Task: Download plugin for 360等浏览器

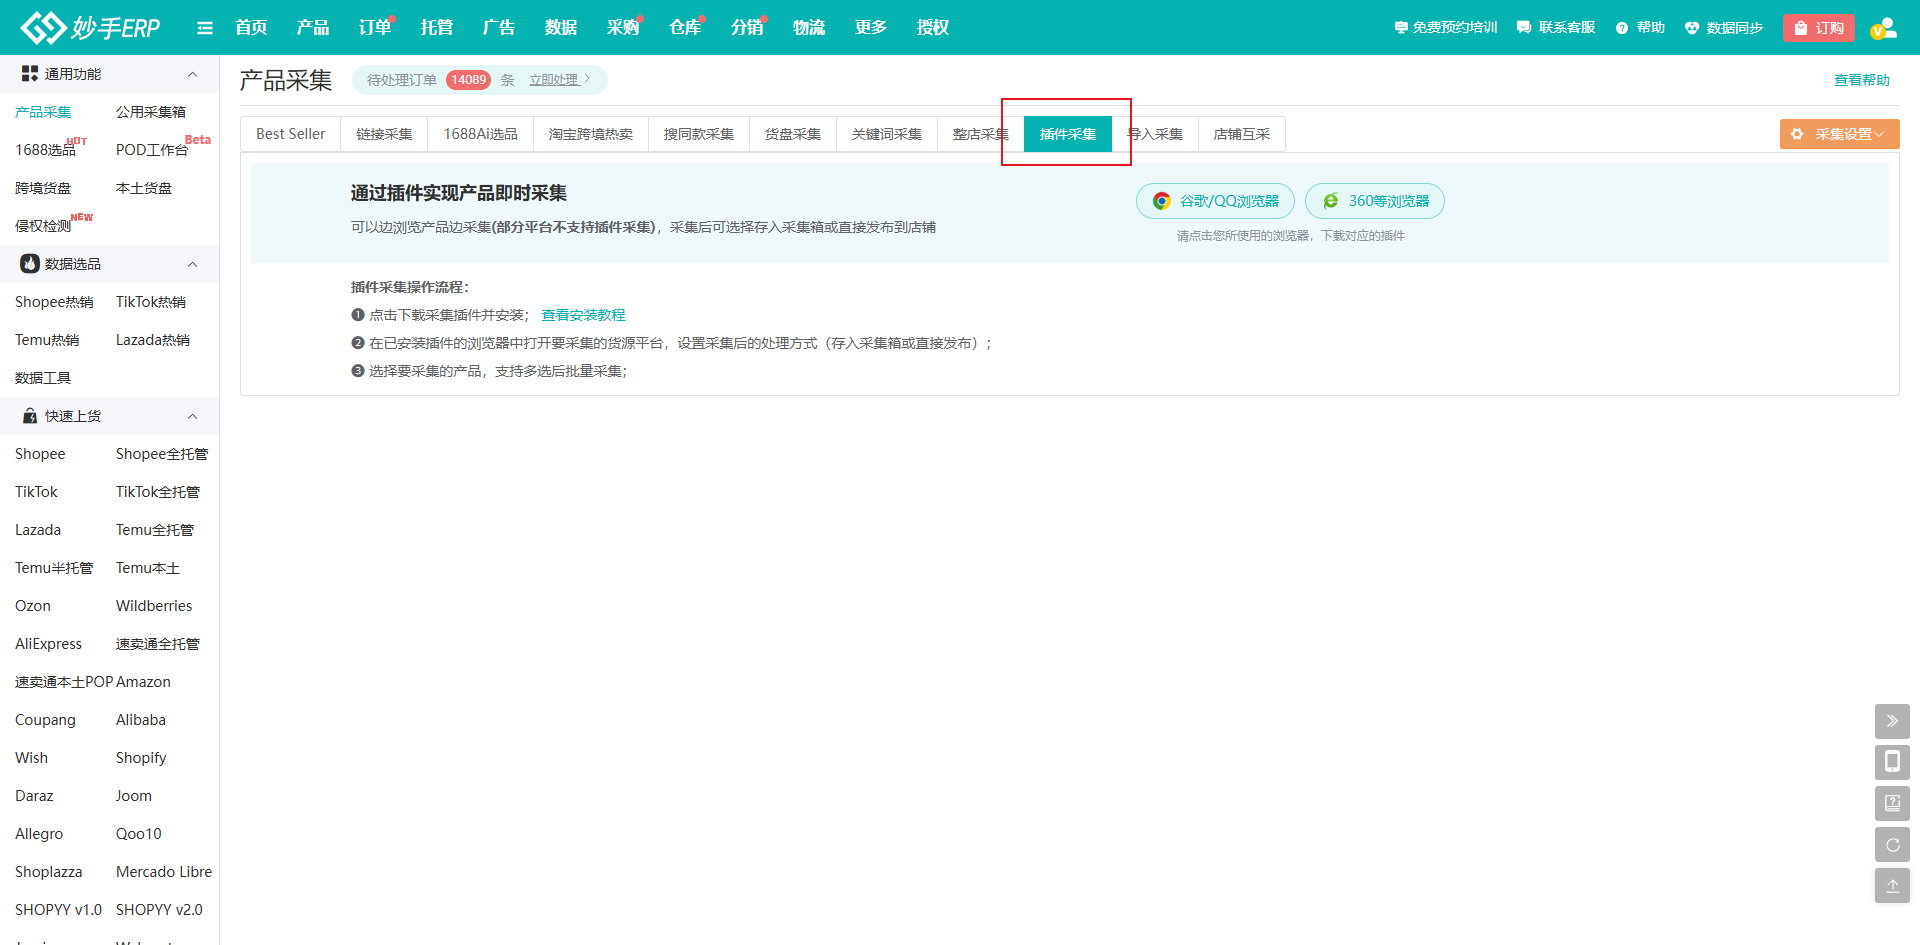Action: (x=1375, y=201)
